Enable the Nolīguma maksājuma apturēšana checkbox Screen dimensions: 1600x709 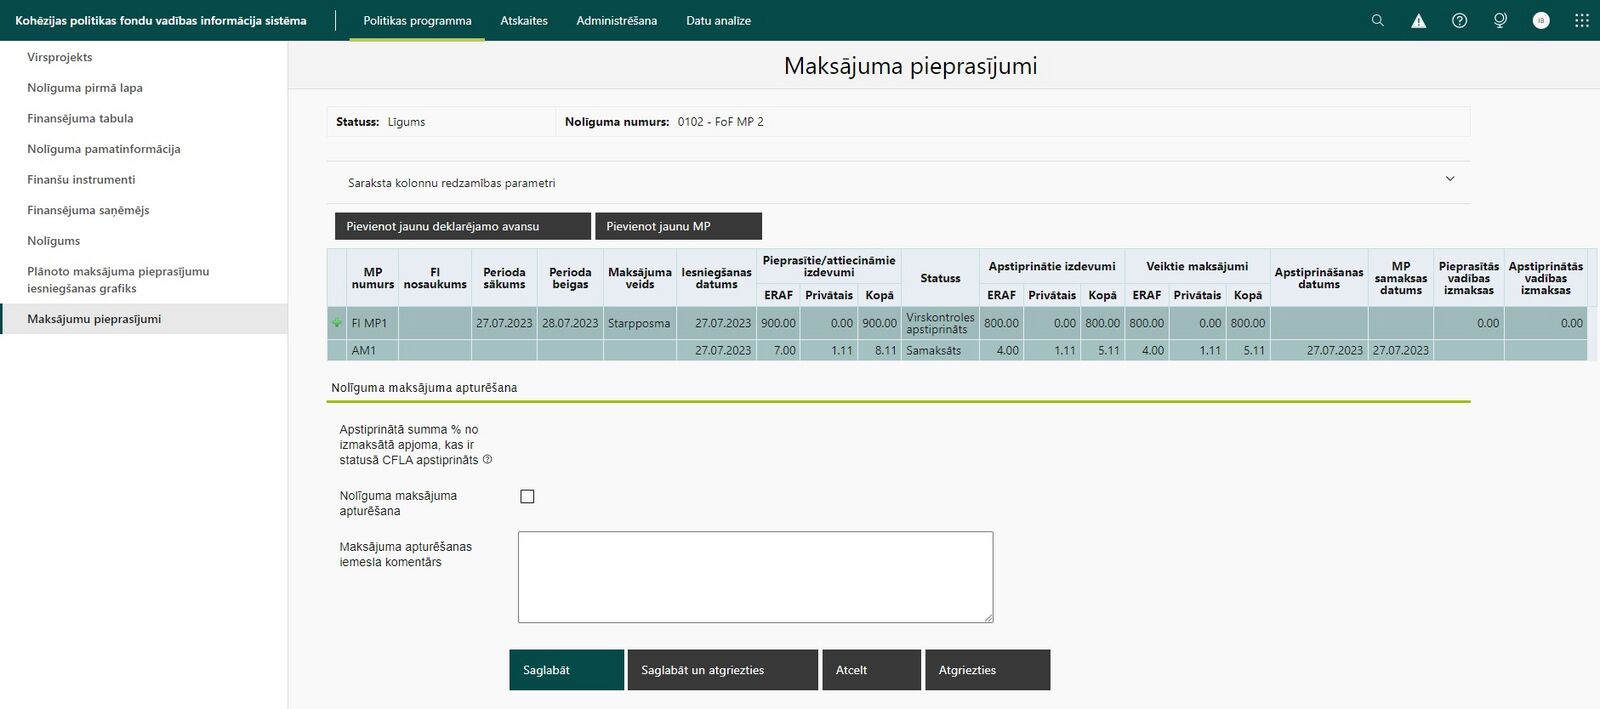coord(527,496)
